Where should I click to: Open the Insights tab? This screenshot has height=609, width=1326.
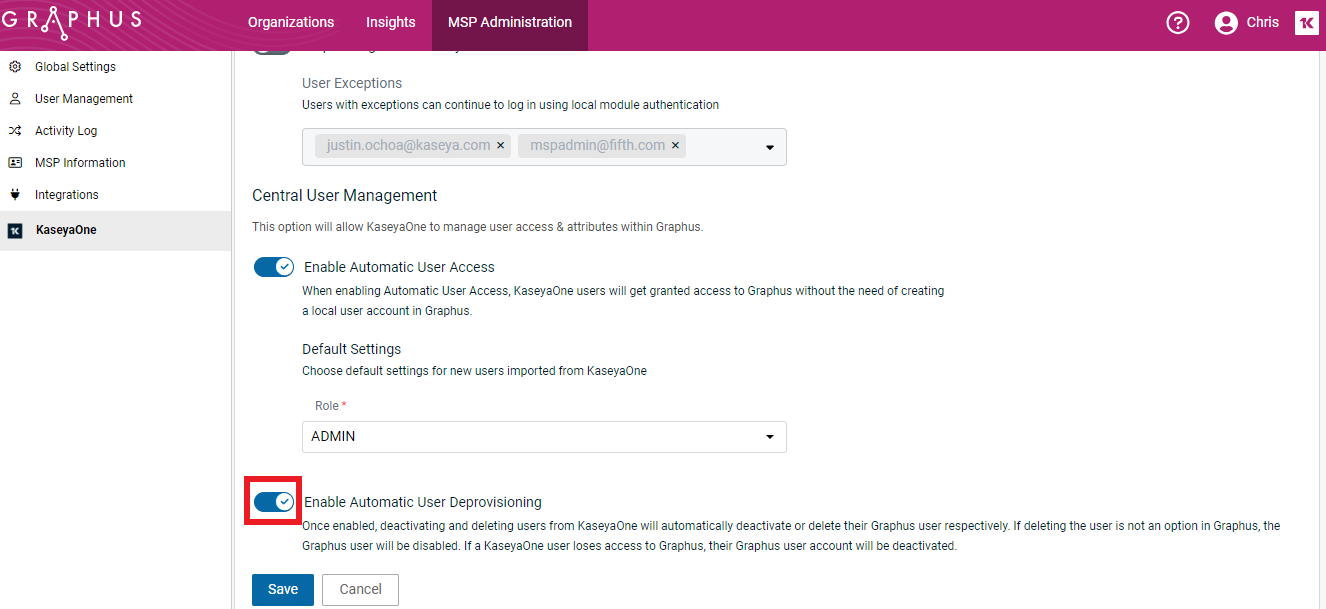pos(391,22)
